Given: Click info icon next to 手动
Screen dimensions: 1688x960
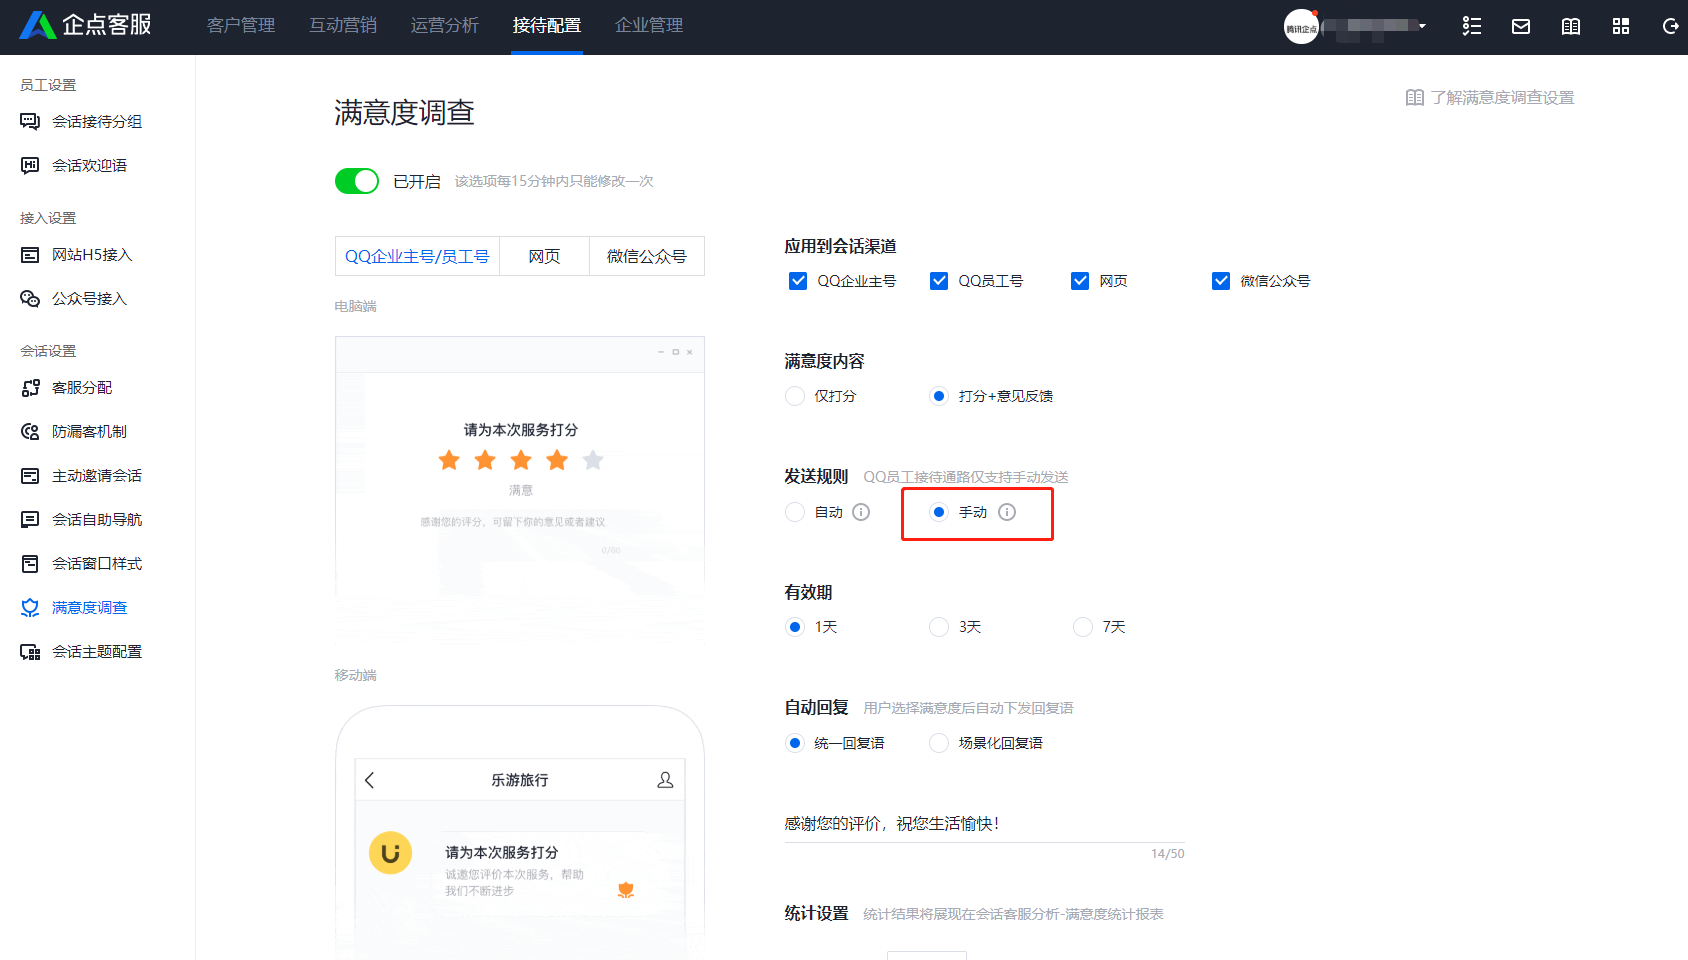Looking at the screenshot, I should pyautogui.click(x=1007, y=512).
